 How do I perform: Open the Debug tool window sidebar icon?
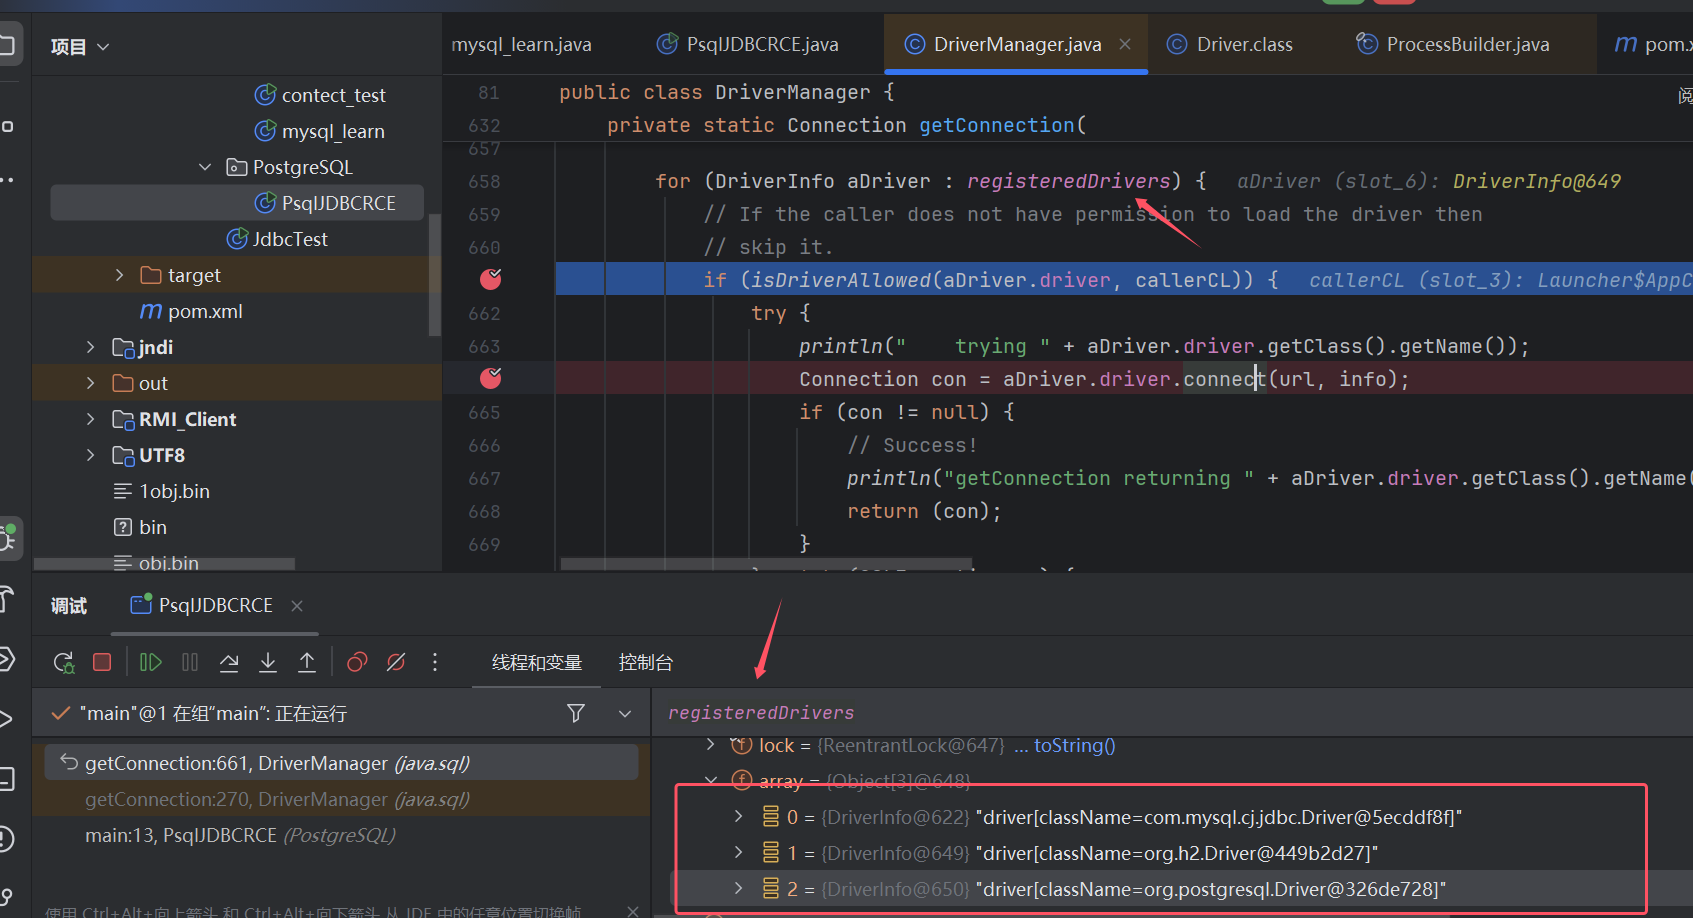click(8, 540)
